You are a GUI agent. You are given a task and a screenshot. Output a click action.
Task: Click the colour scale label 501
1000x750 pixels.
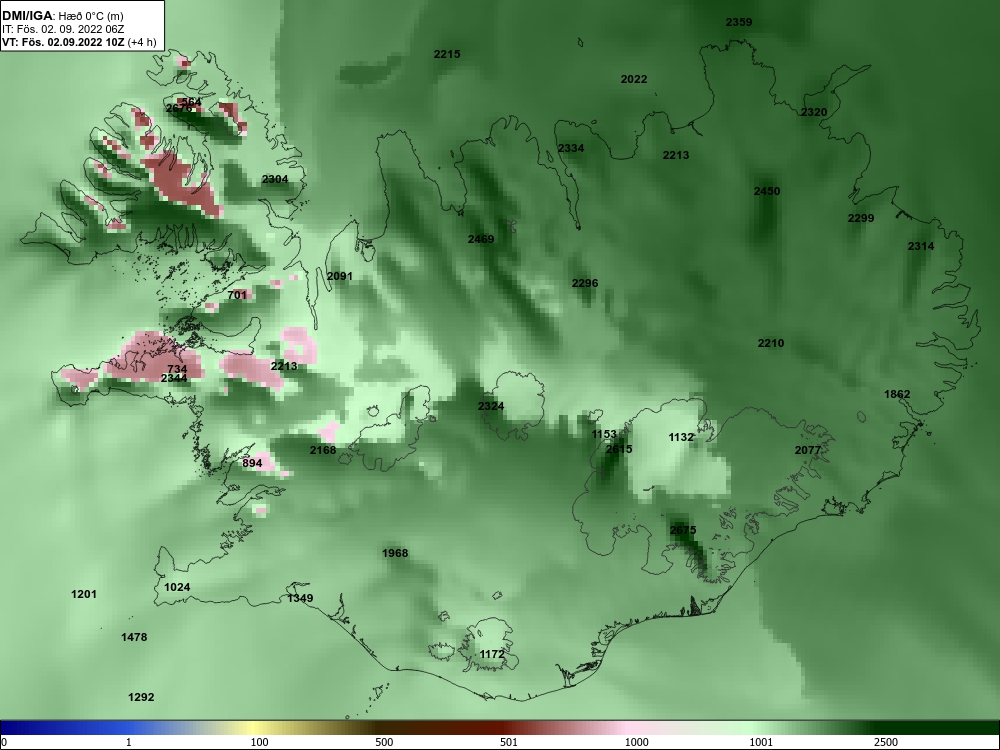509,742
